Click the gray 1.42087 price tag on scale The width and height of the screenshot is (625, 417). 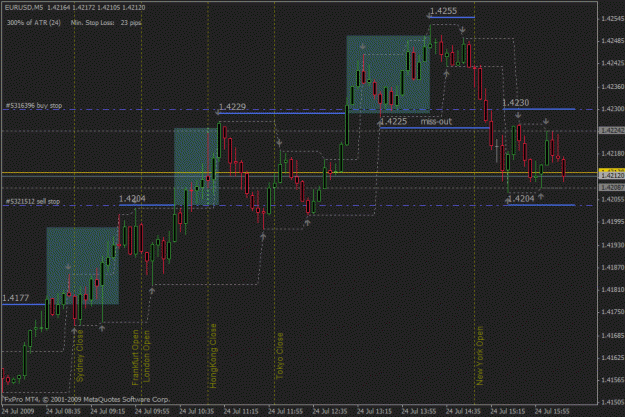pos(612,187)
